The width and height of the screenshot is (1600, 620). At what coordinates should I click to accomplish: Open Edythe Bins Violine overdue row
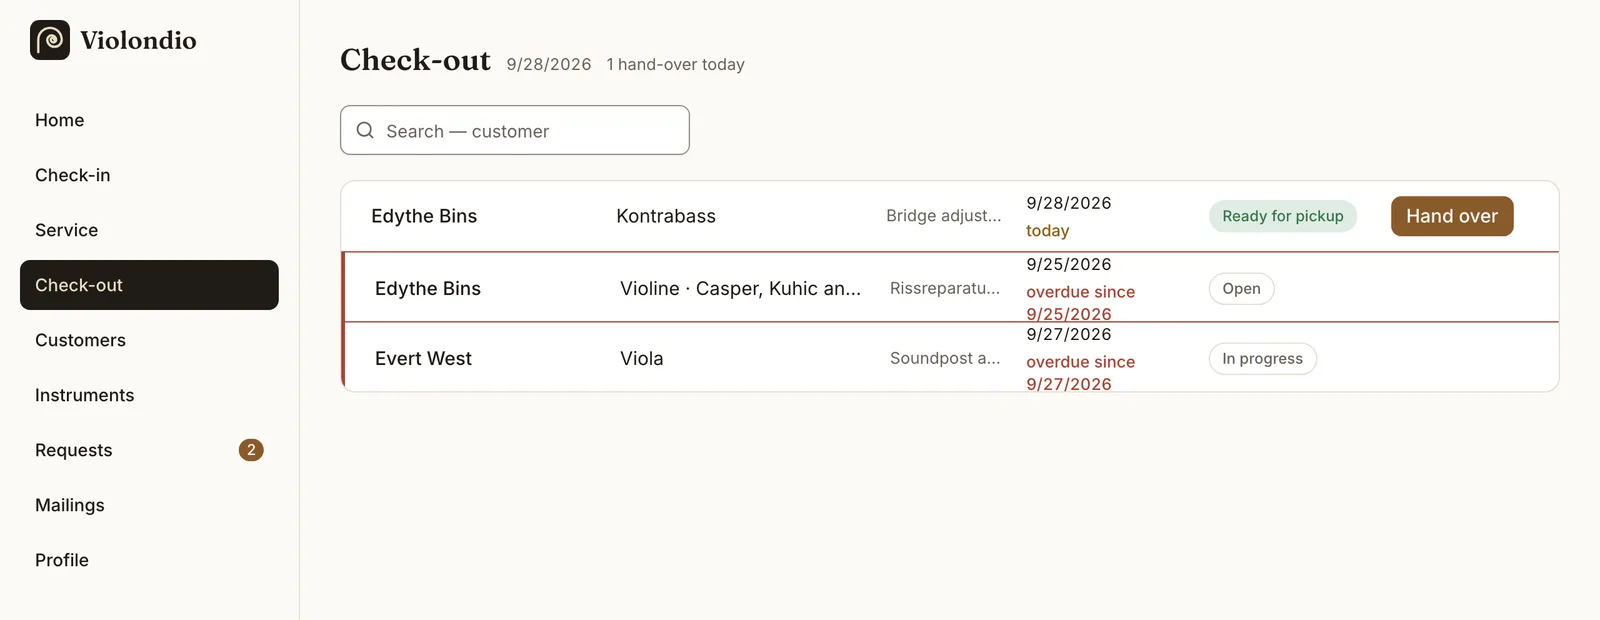pyautogui.click(x=950, y=287)
